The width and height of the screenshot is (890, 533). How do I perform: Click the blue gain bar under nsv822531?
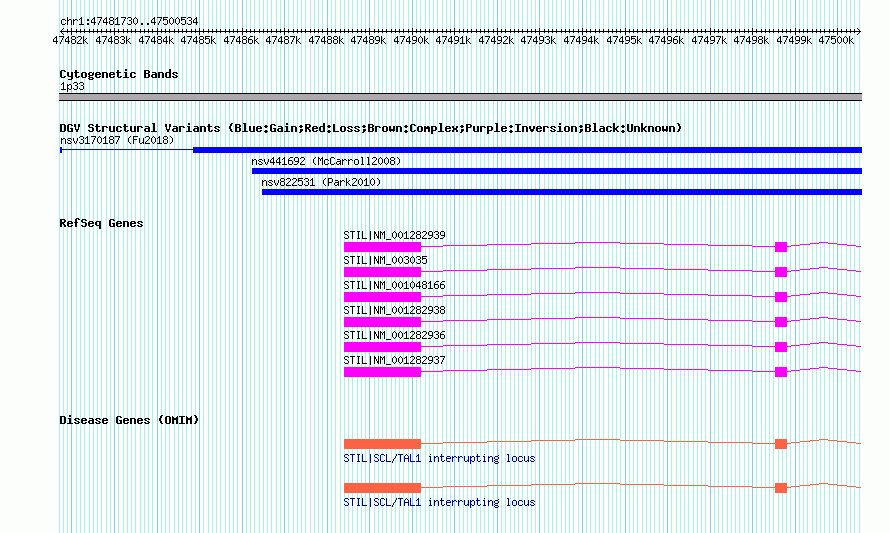[562, 192]
